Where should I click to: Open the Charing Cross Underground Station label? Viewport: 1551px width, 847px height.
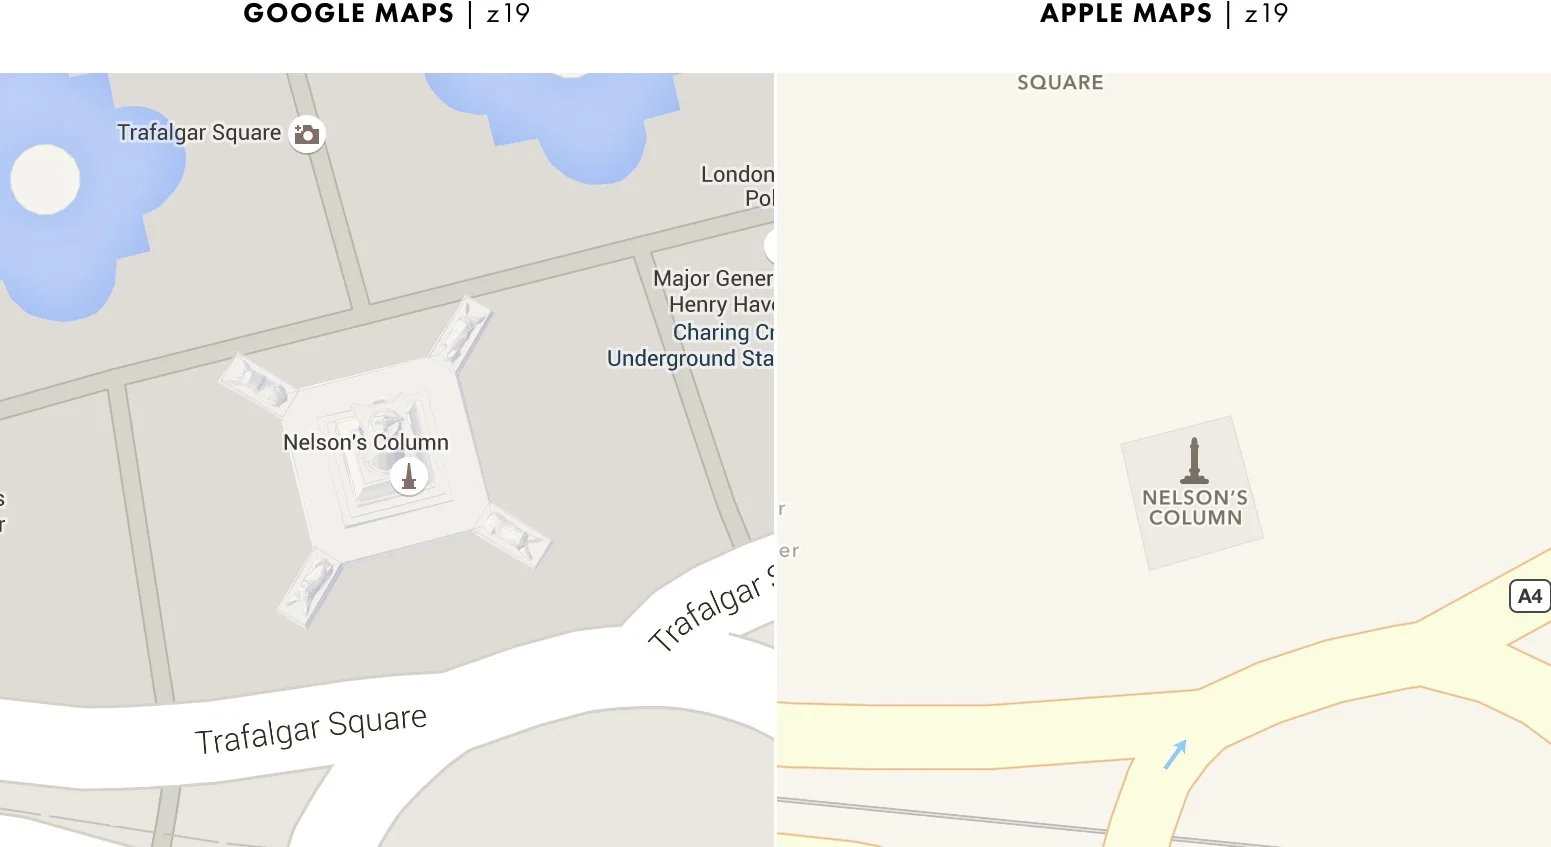(x=690, y=345)
